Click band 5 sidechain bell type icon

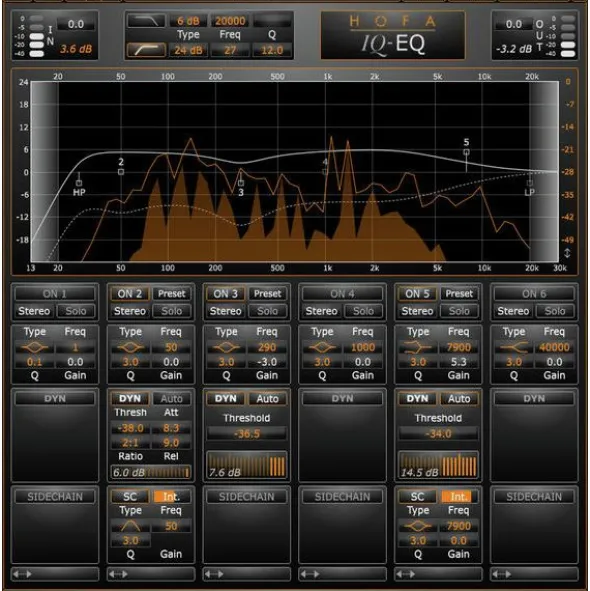tap(418, 526)
